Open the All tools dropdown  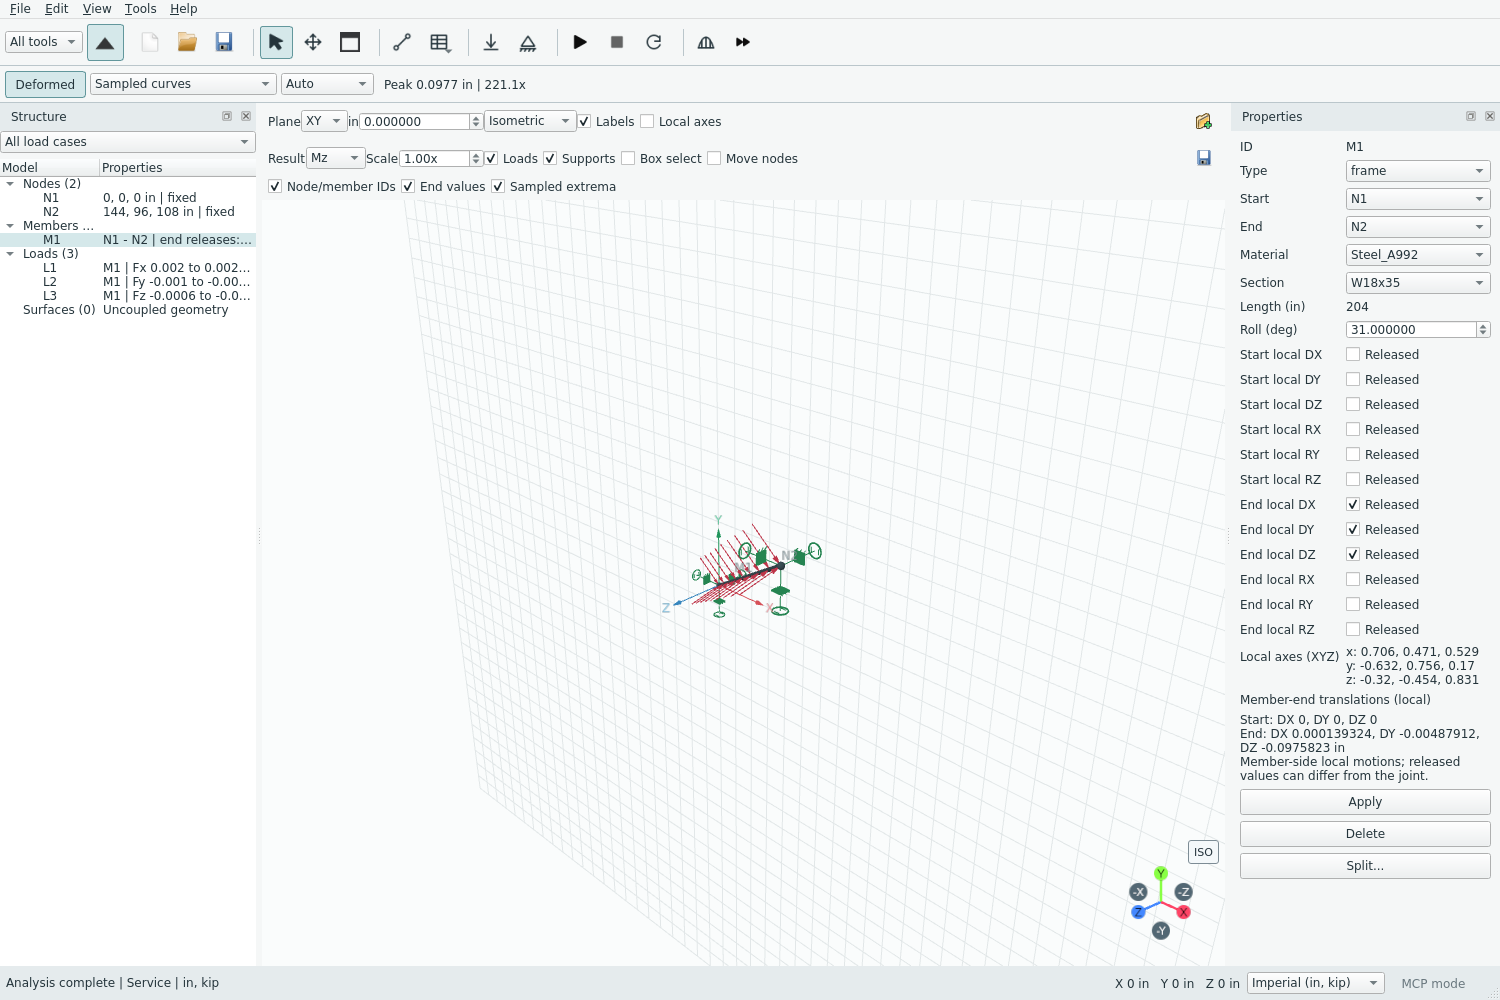[x=44, y=42]
